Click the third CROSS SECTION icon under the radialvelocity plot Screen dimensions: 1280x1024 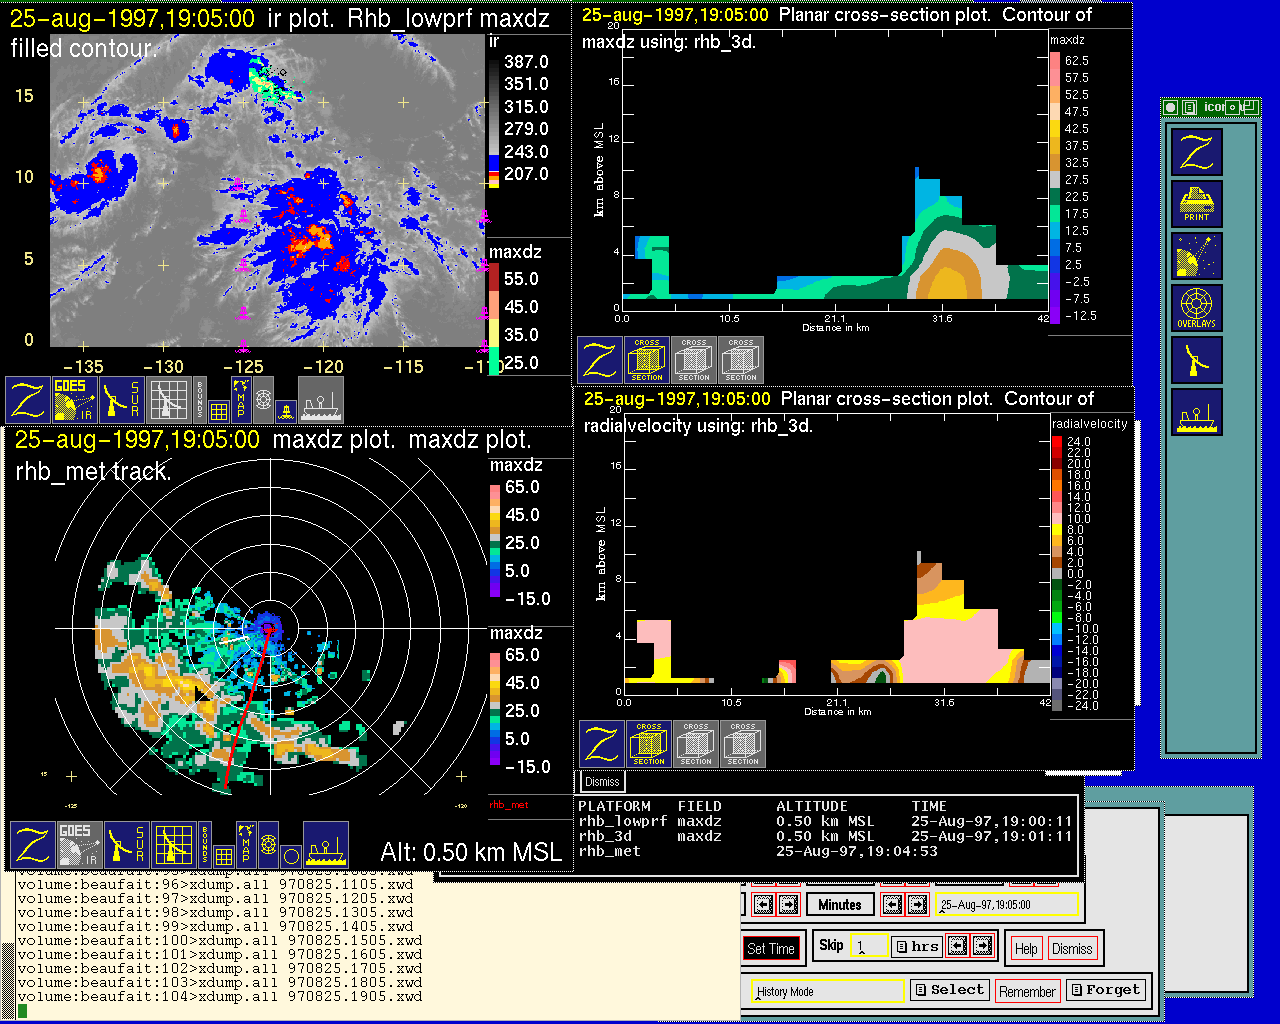click(743, 744)
